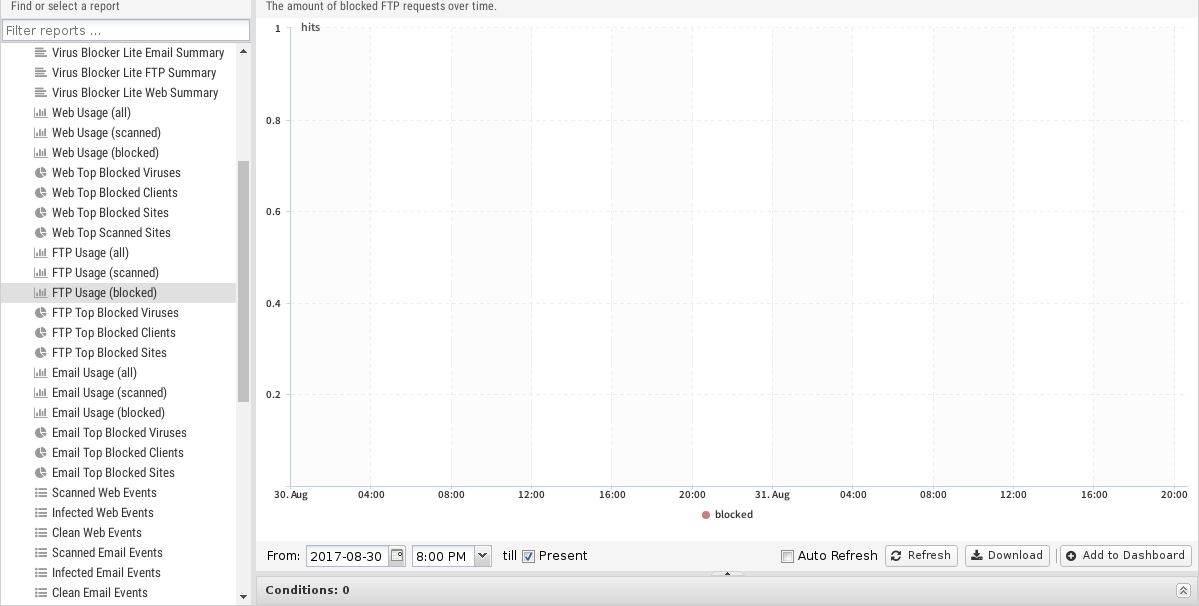
Task: Click the Web Usage (scanned) chart icon
Action: pos(41,132)
